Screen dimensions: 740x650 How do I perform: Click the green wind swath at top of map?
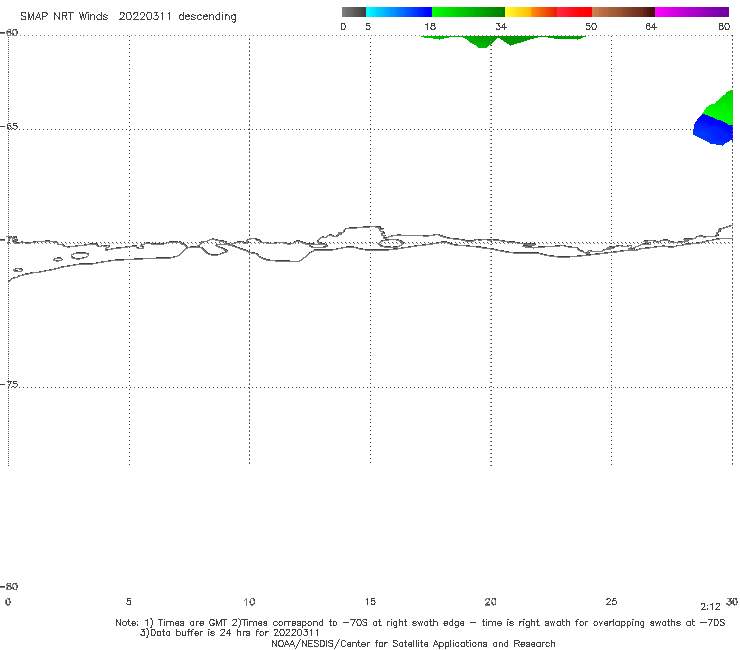click(x=503, y=40)
